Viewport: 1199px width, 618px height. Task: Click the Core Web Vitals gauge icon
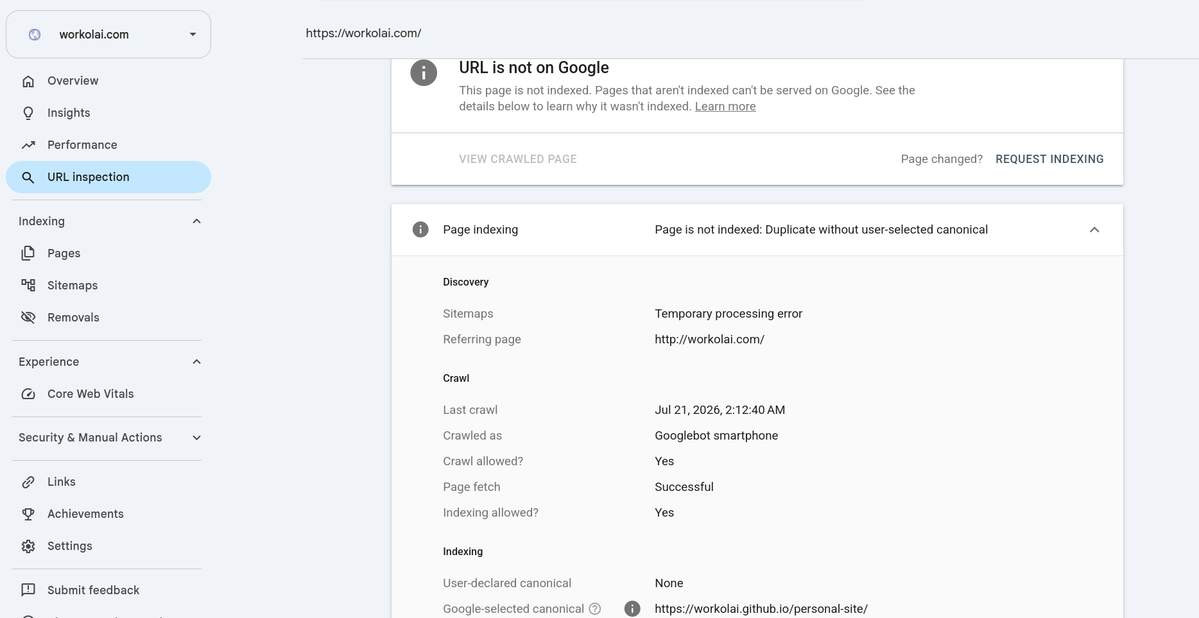pos(28,394)
